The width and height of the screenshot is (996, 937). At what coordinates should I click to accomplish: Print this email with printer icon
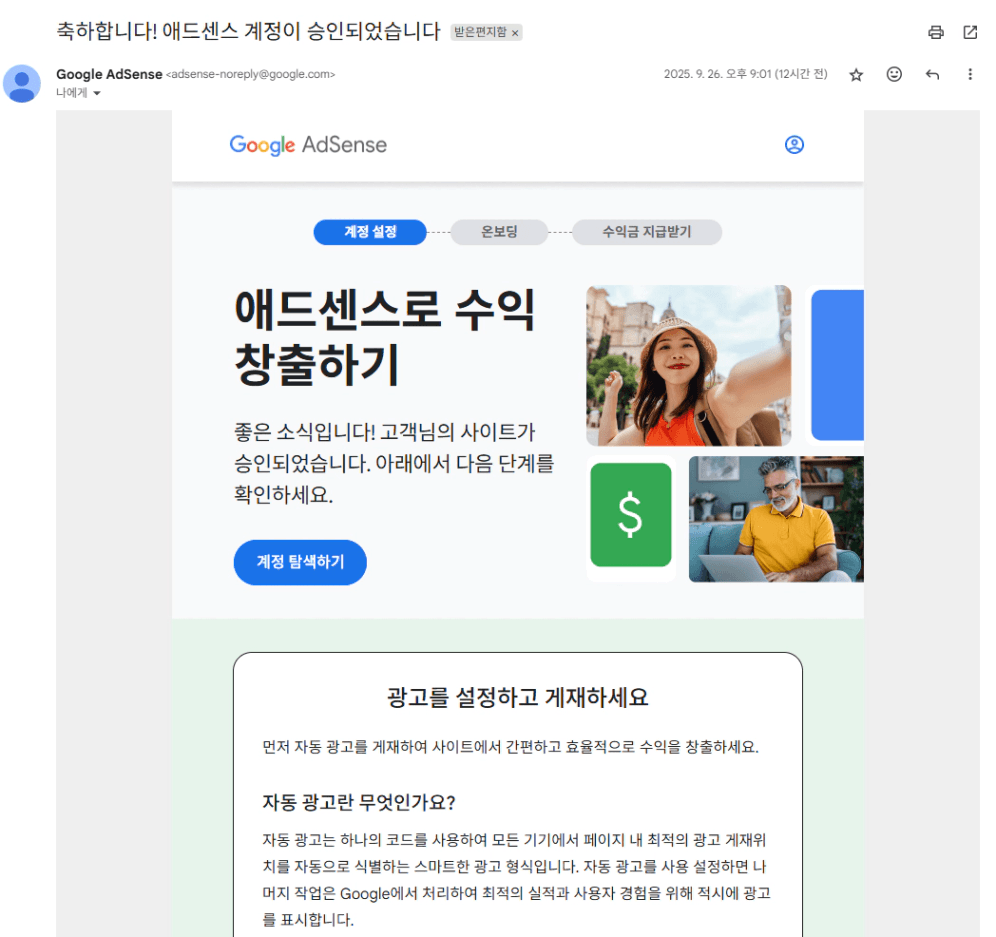tap(936, 32)
